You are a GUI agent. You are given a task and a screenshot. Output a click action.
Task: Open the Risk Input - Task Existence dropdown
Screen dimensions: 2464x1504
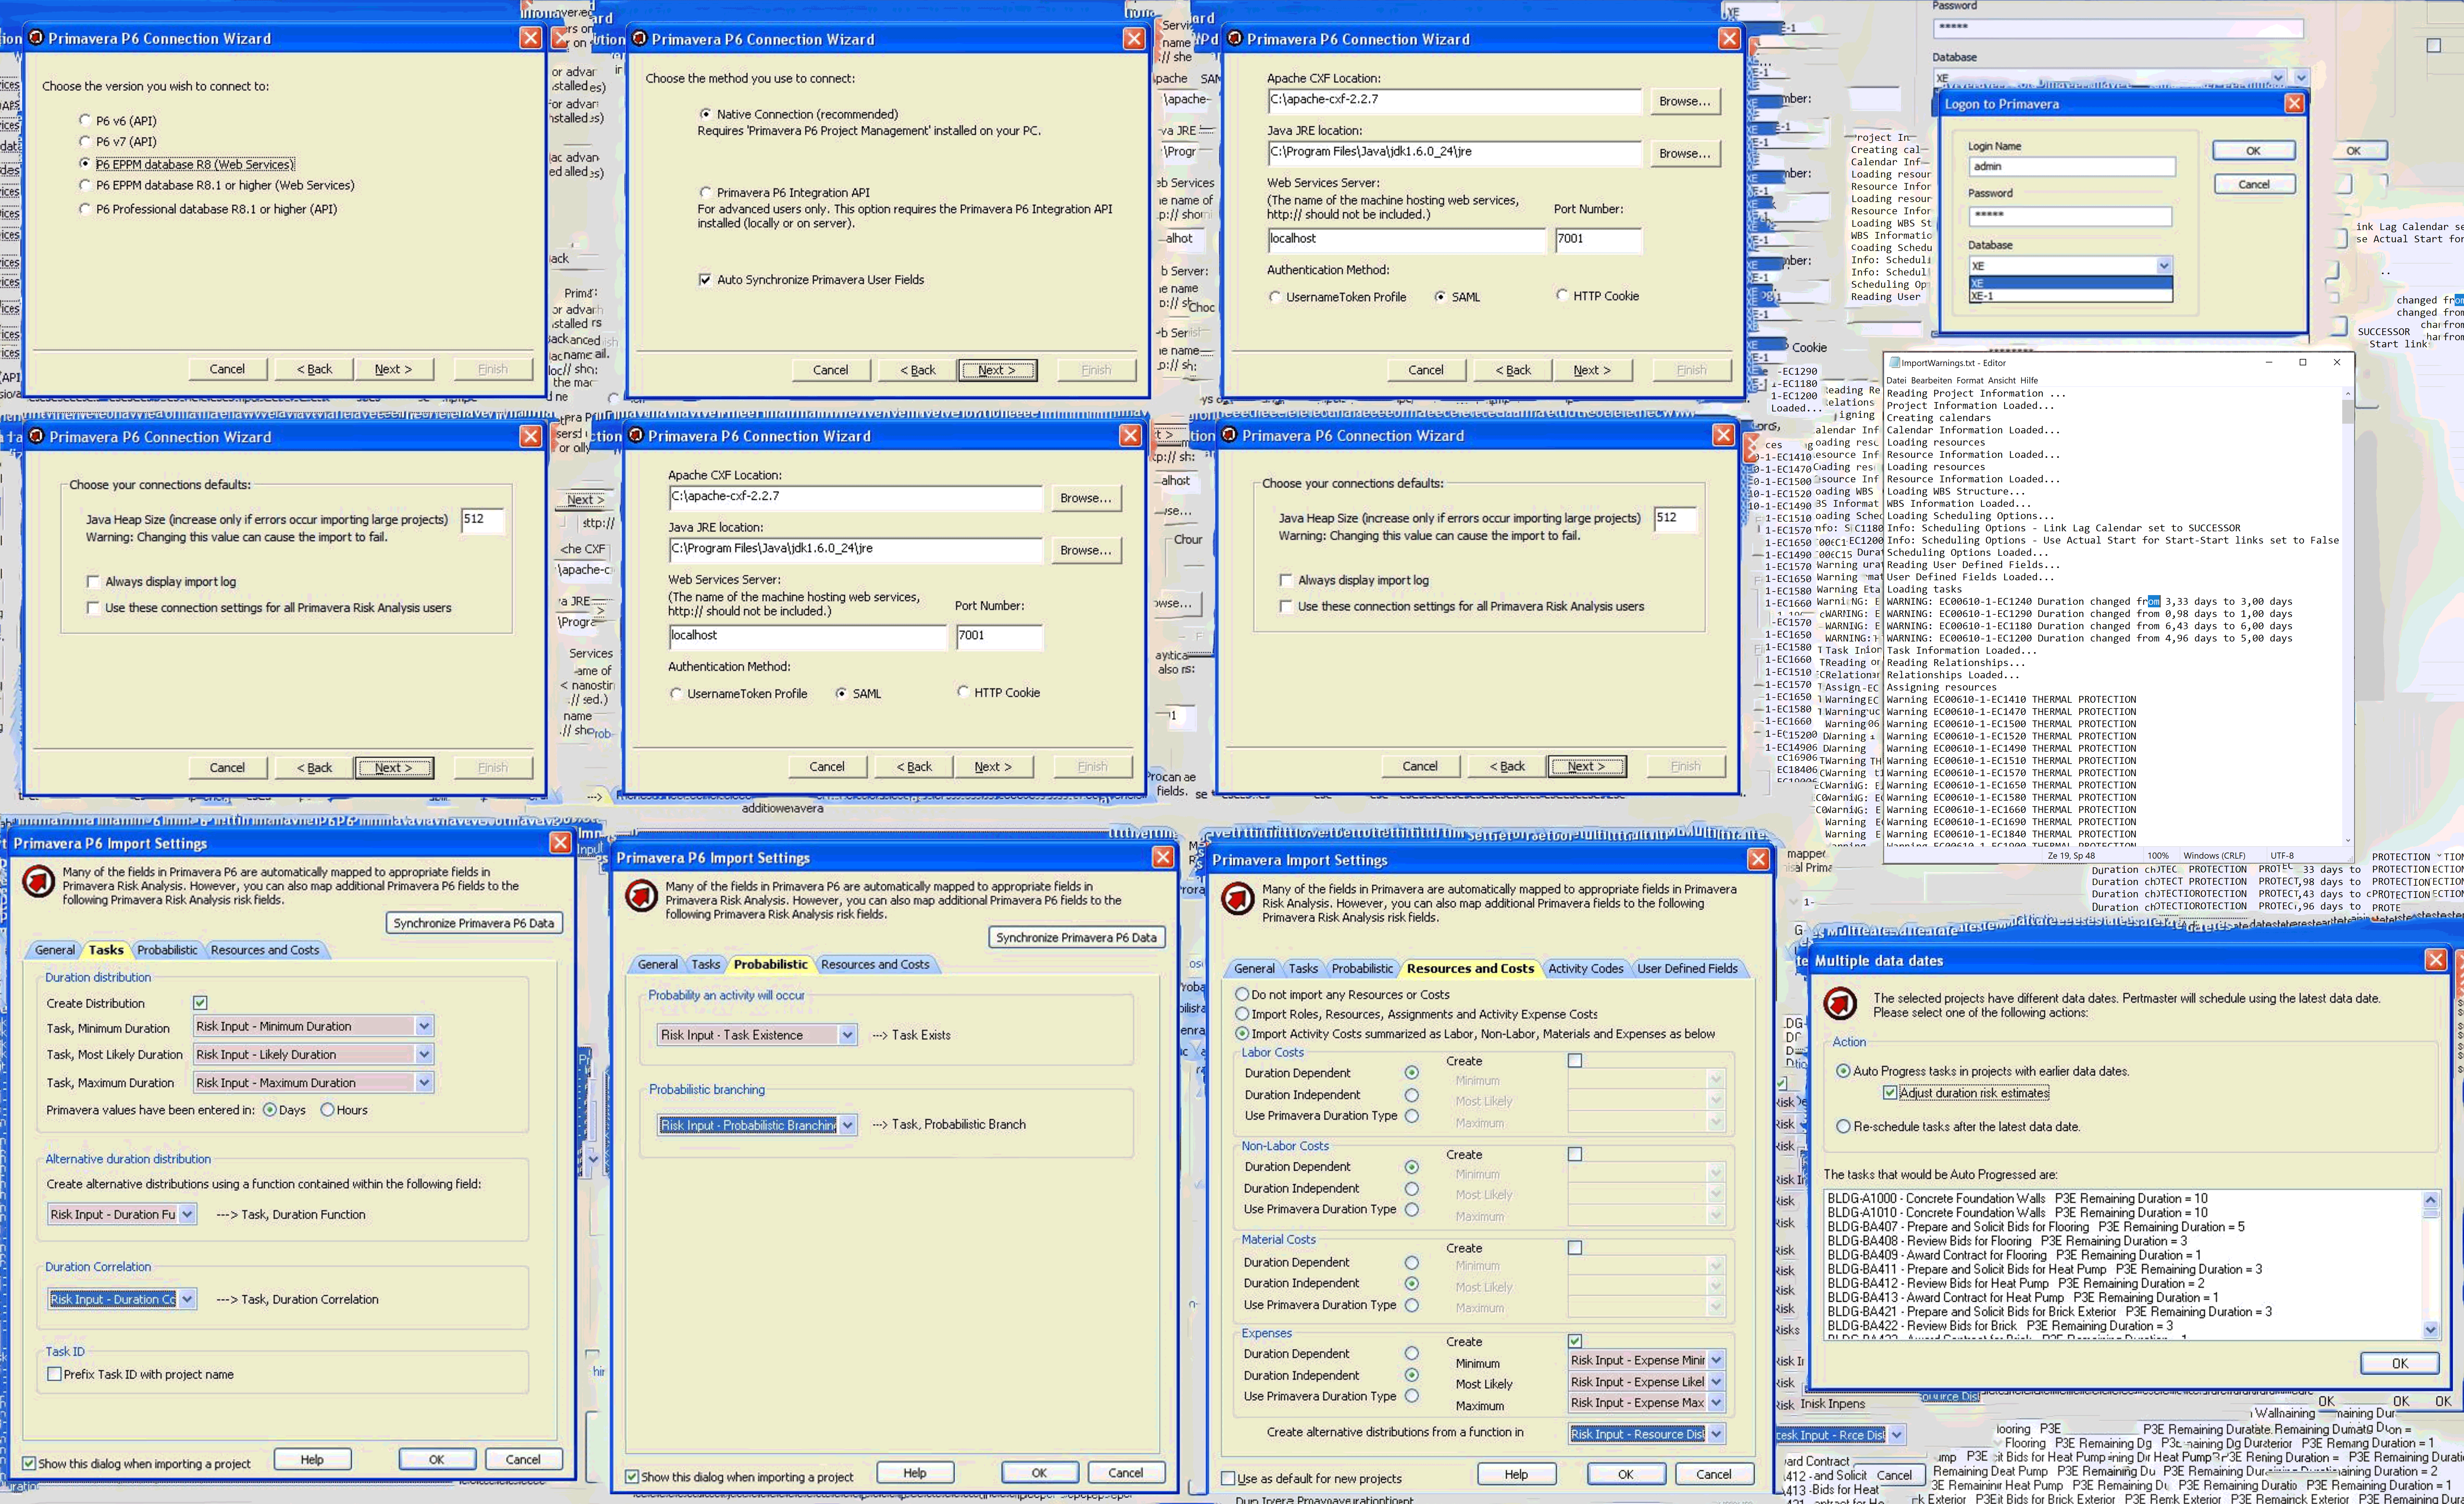(x=847, y=1035)
